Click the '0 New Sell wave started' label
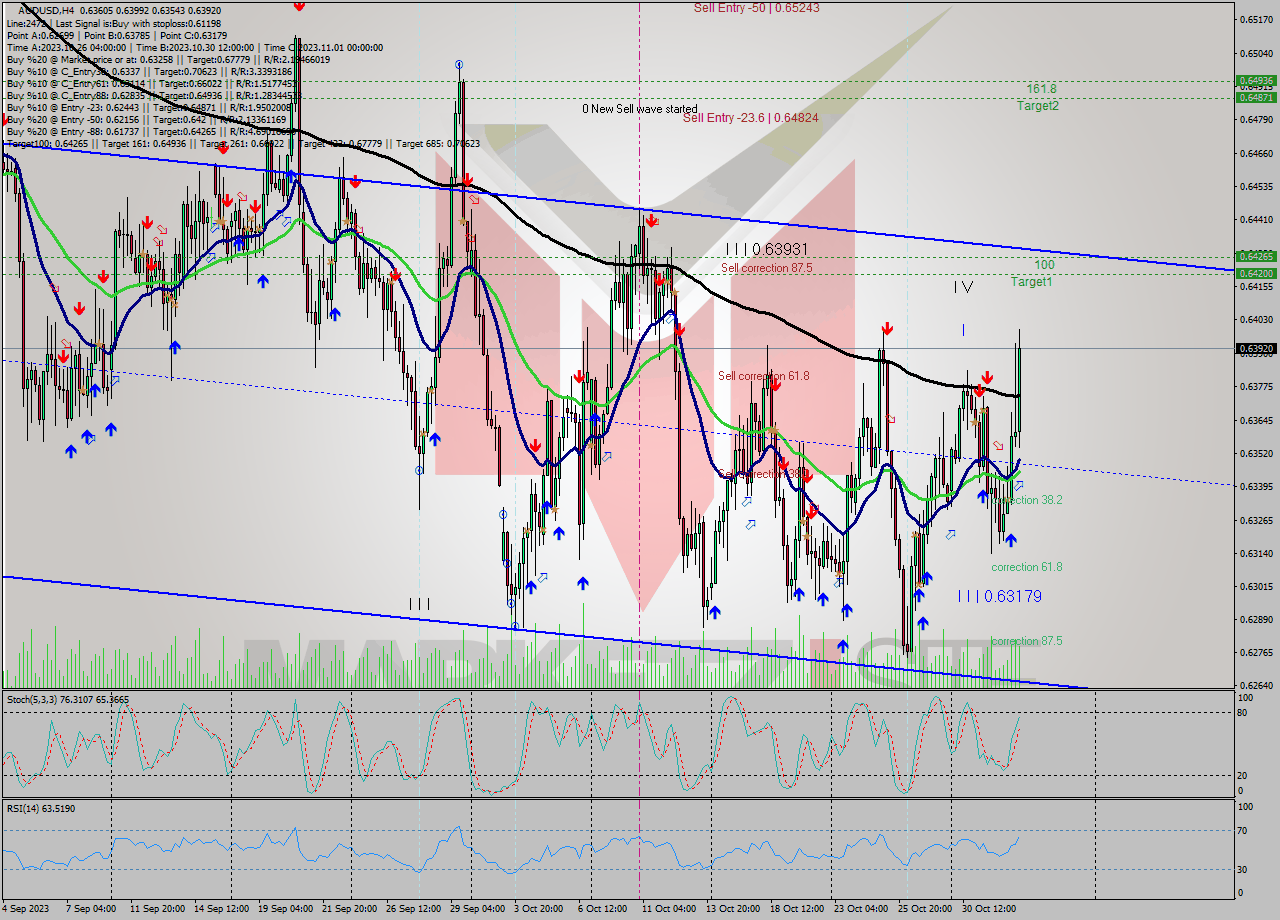Screen dimensions: 1280x920 coord(640,109)
